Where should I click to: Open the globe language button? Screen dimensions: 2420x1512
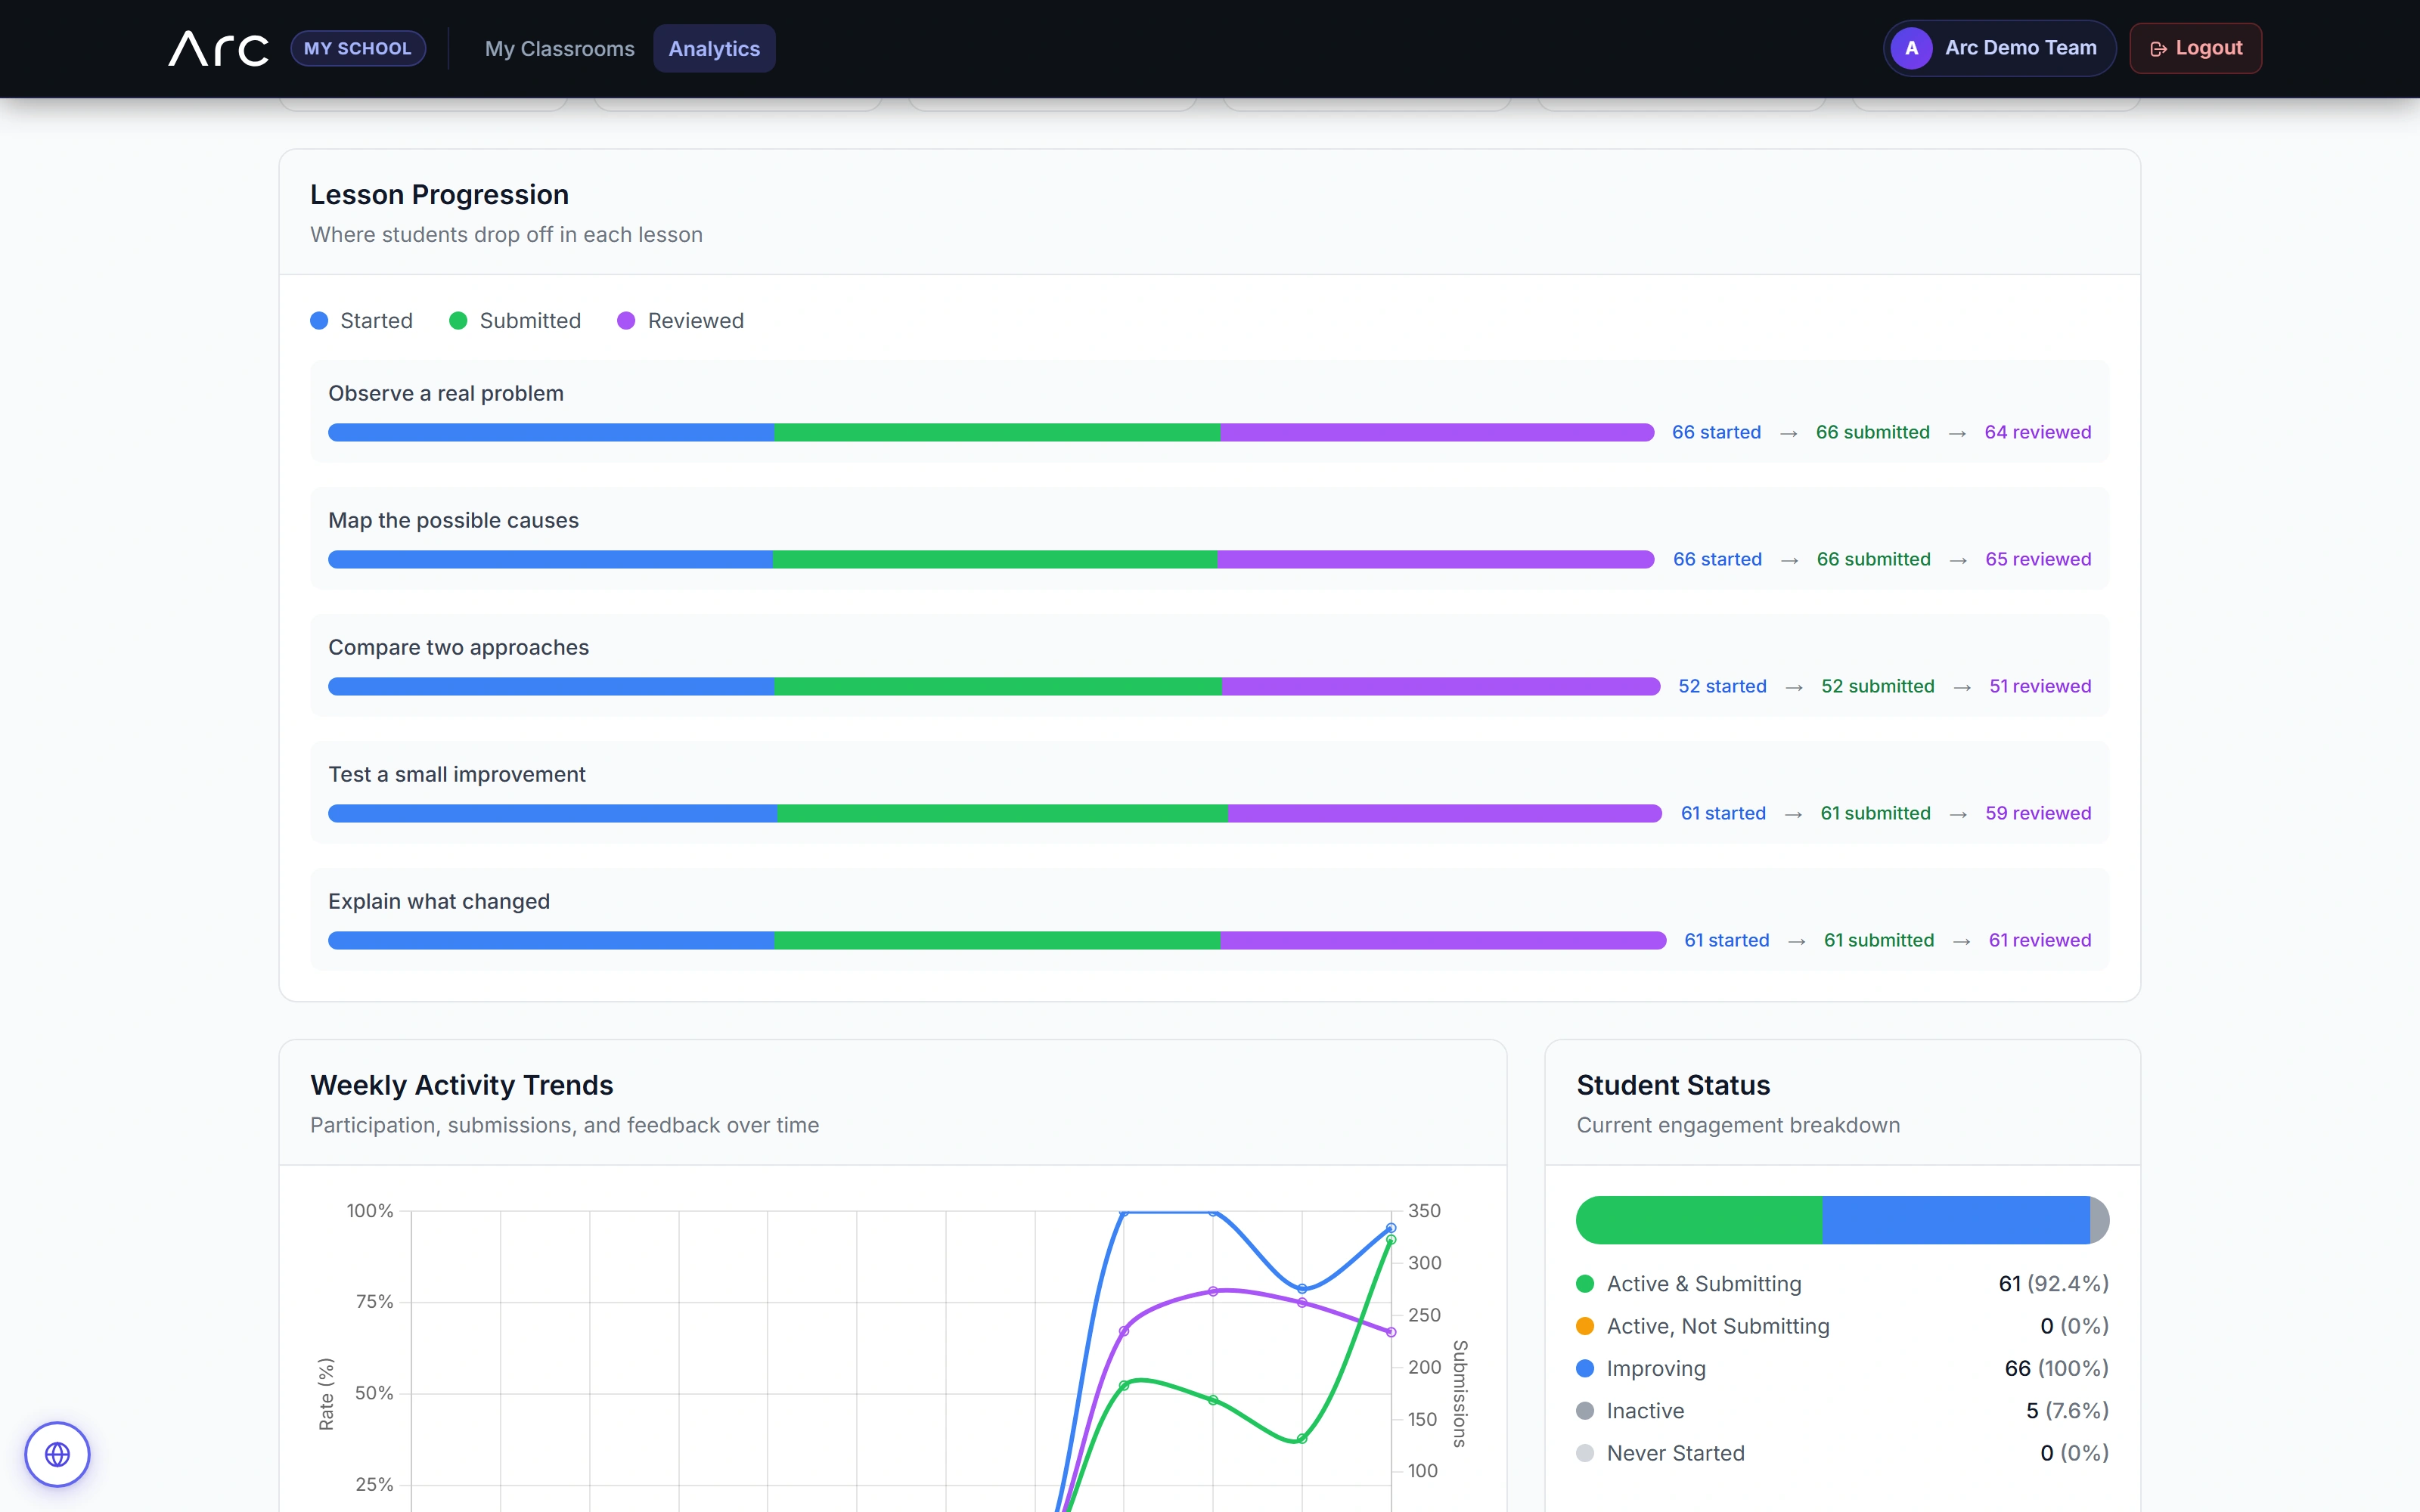tap(57, 1453)
